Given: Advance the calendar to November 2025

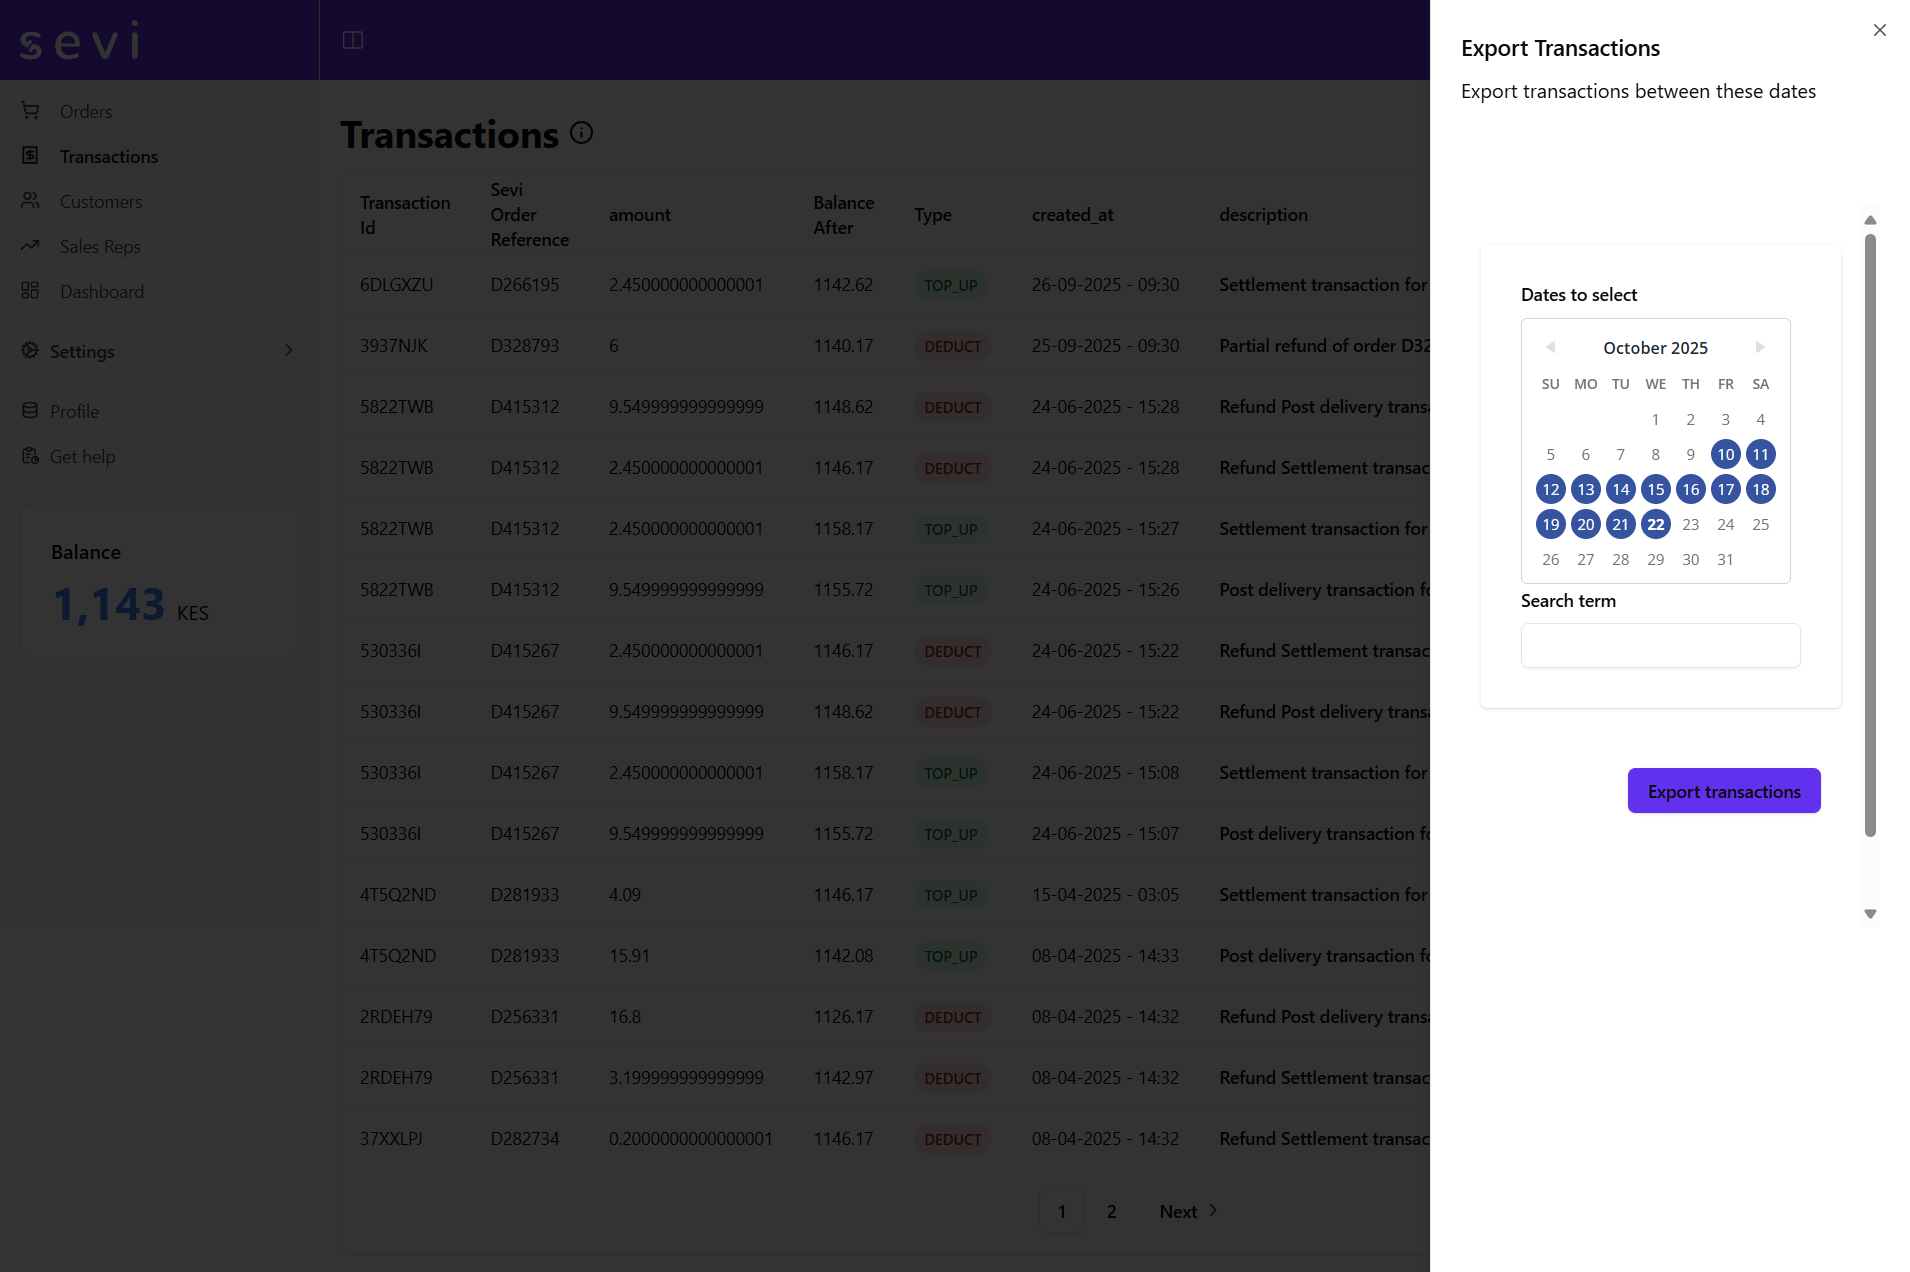Looking at the screenshot, I should pyautogui.click(x=1760, y=347).
